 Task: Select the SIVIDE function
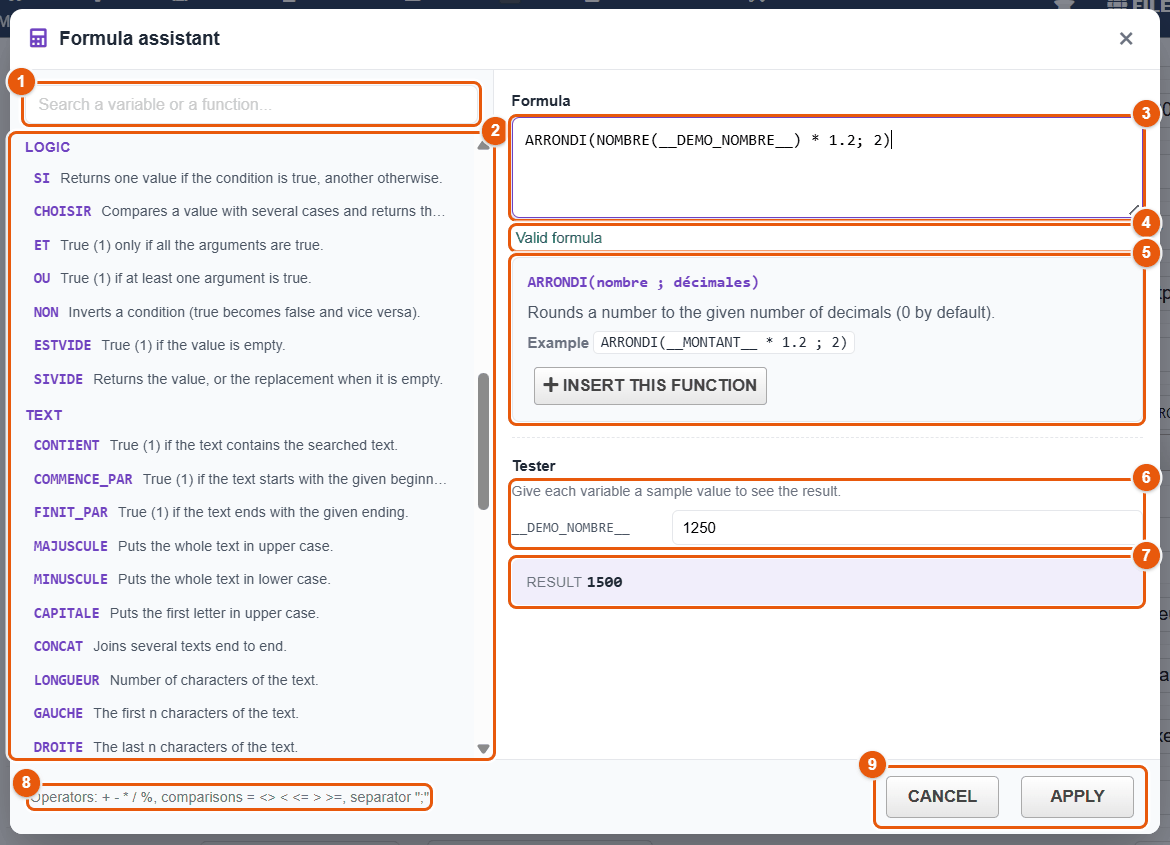point(238,379)
